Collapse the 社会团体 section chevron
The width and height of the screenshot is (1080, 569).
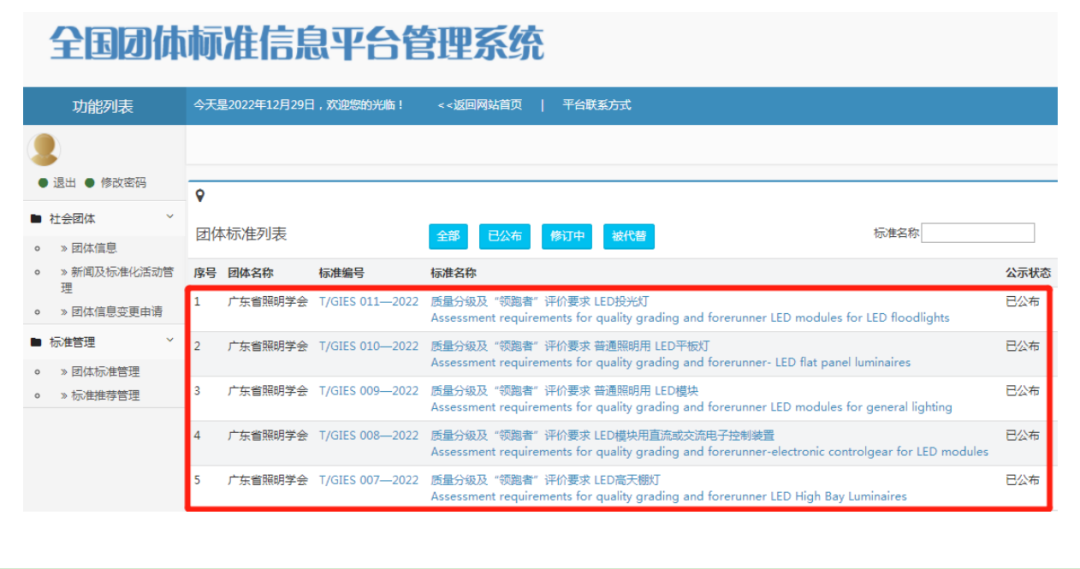(x=169, y=217)
